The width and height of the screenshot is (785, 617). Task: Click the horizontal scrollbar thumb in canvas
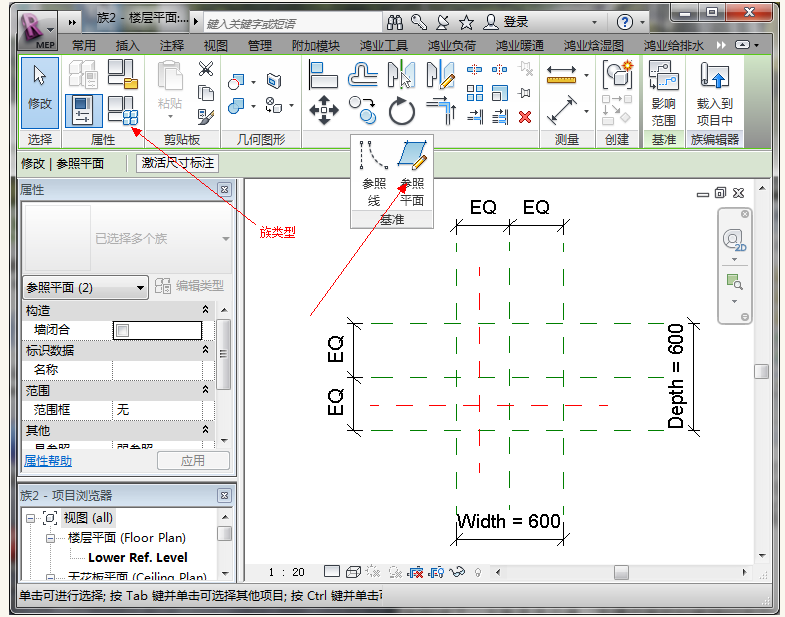620,572
